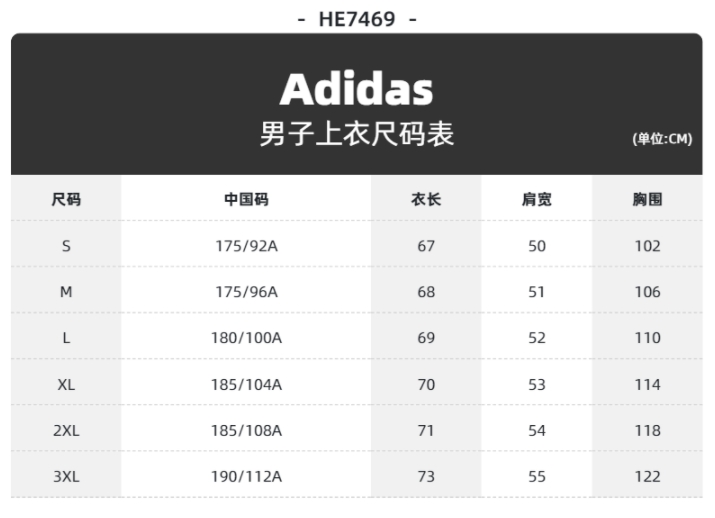Select the 3XL size row label

(66, 477)
